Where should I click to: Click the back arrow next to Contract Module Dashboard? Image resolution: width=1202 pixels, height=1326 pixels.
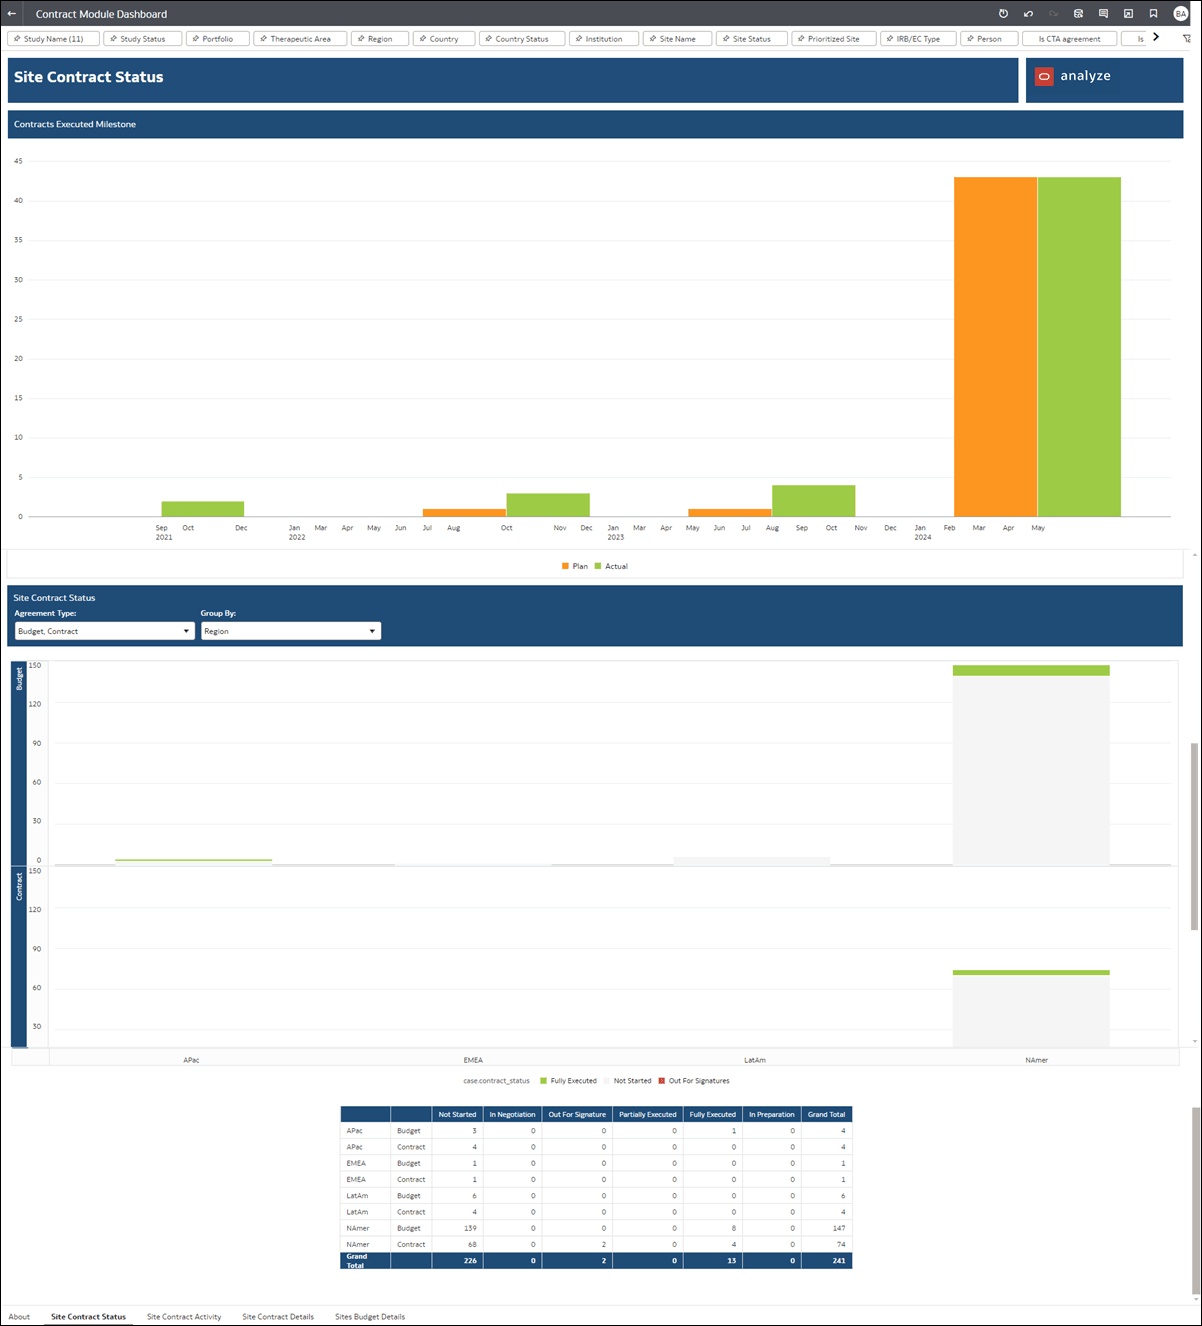[12, 14]
